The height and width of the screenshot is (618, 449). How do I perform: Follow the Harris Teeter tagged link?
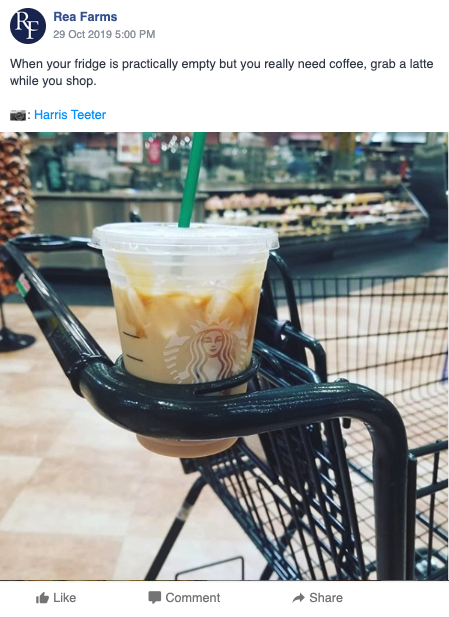click(70, 115)
